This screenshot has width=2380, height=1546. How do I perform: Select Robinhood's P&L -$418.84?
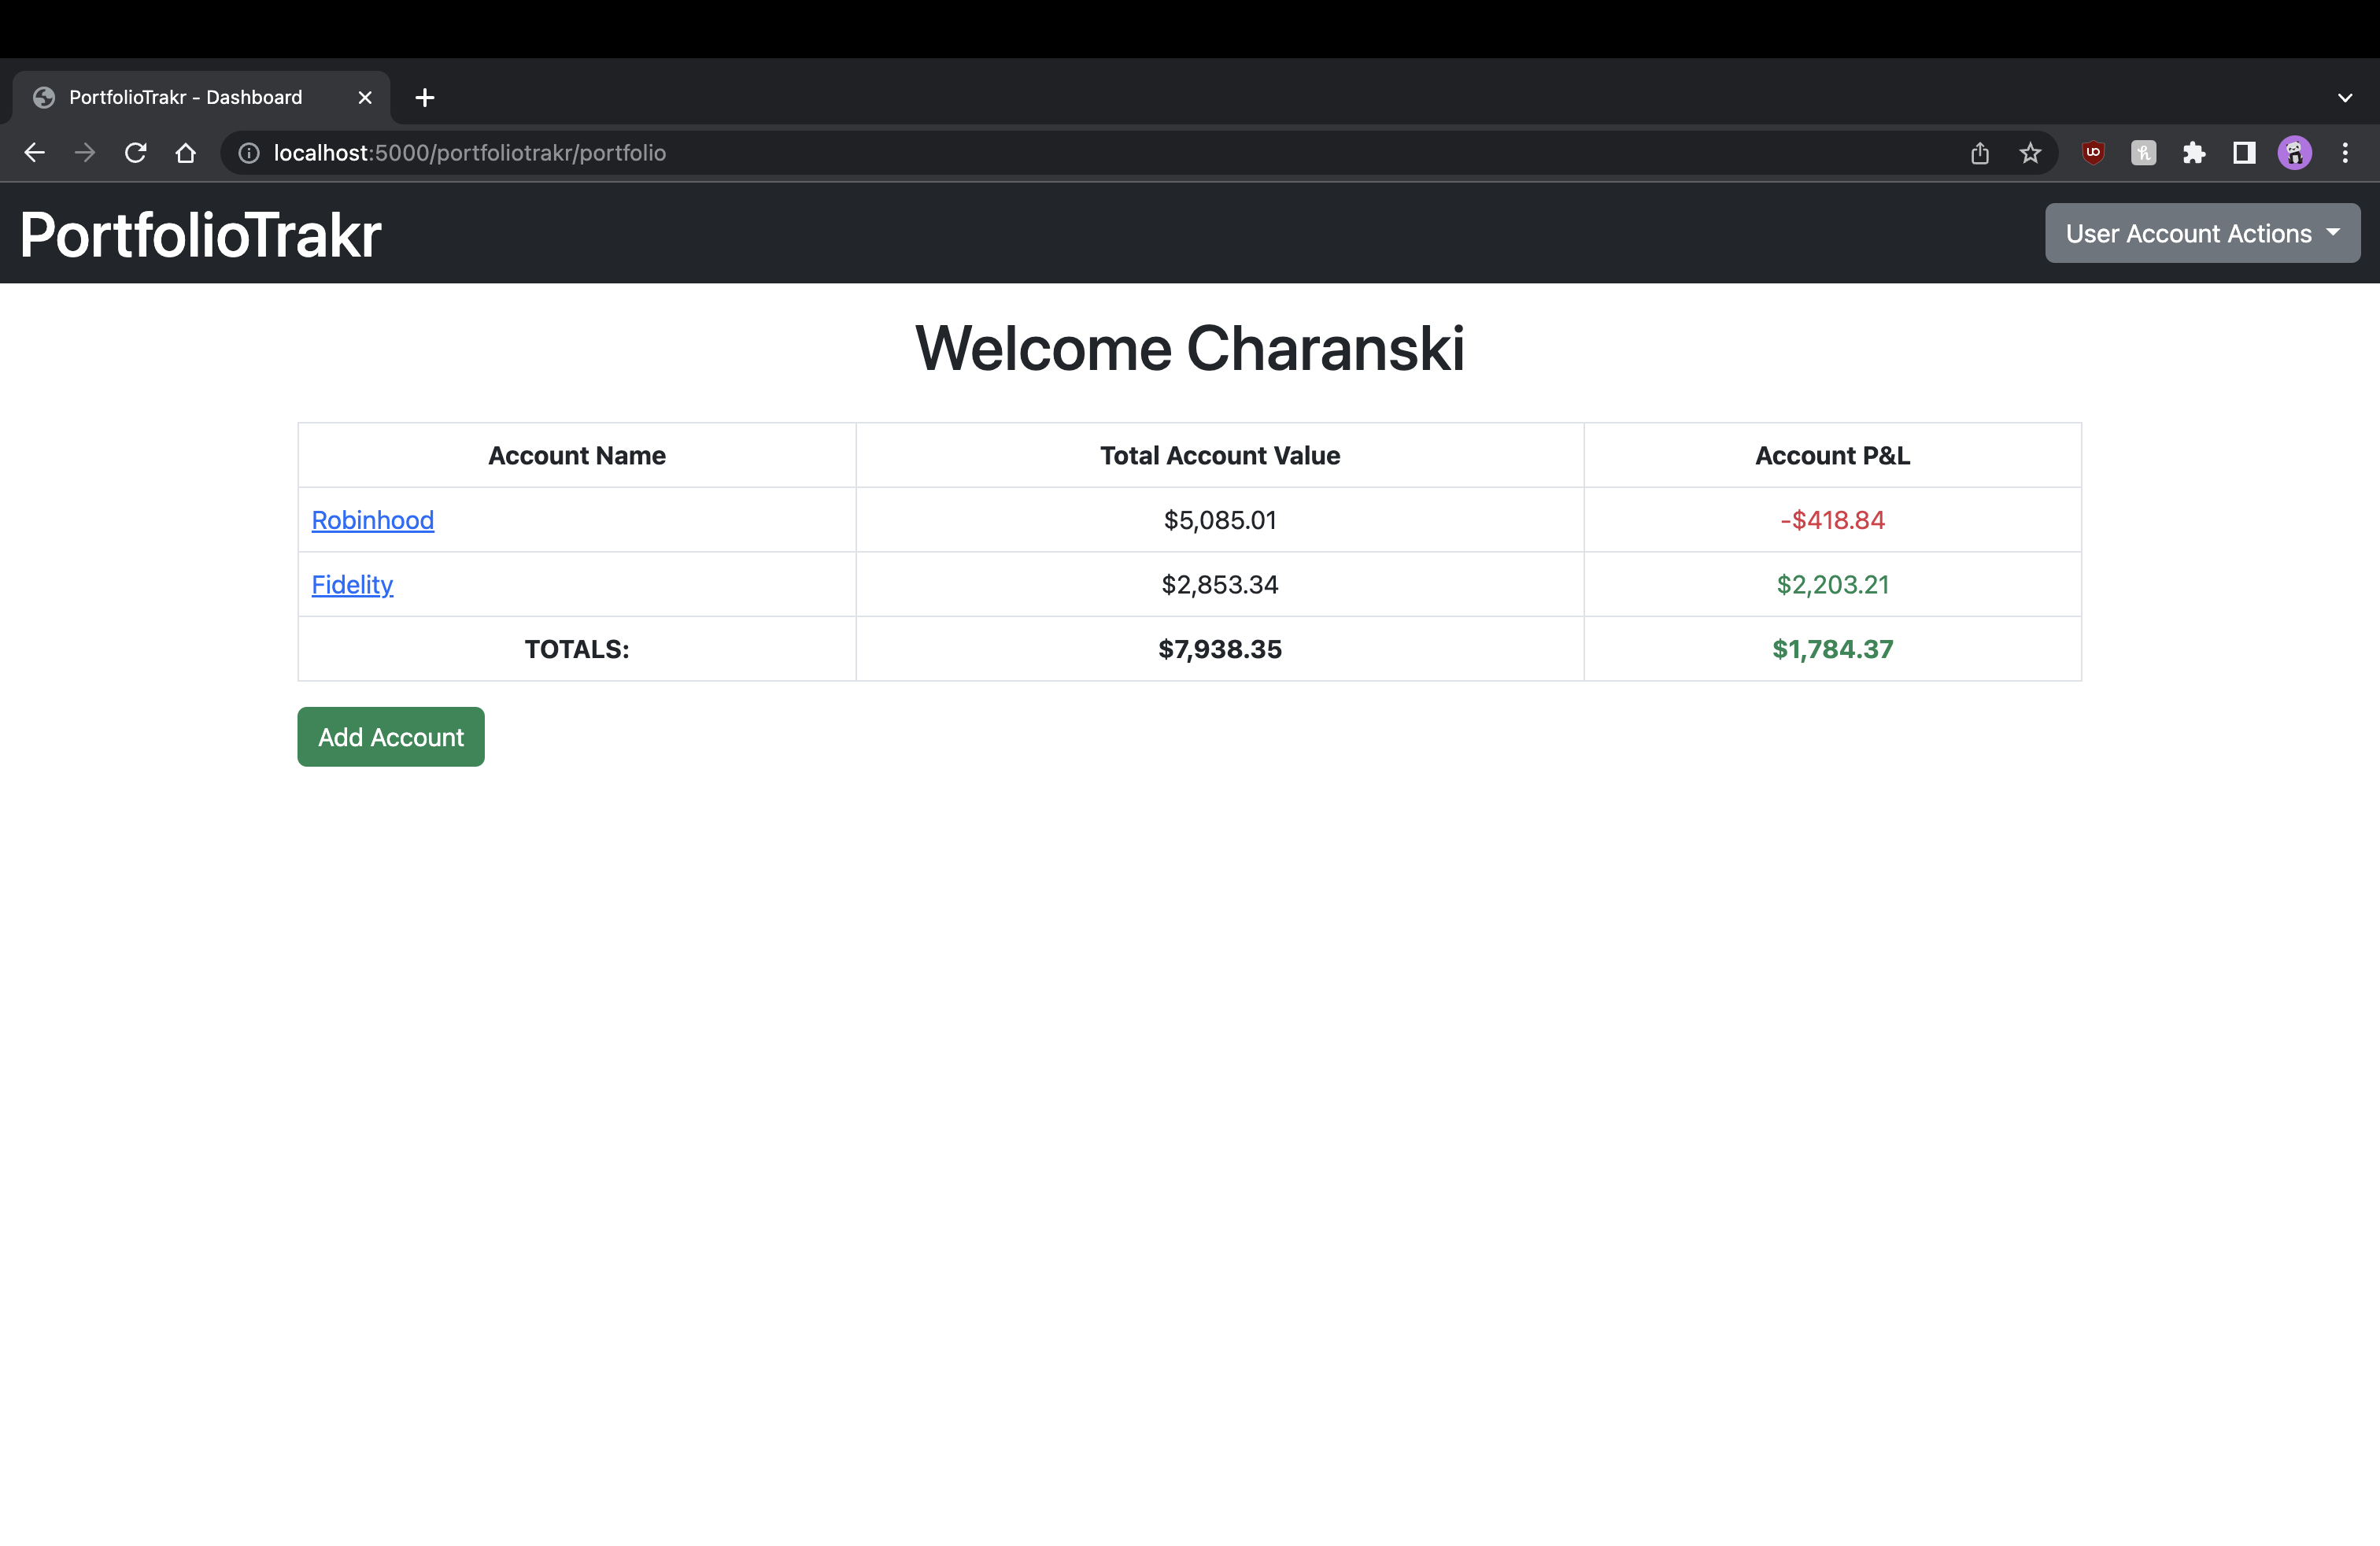click(1832, 520)
